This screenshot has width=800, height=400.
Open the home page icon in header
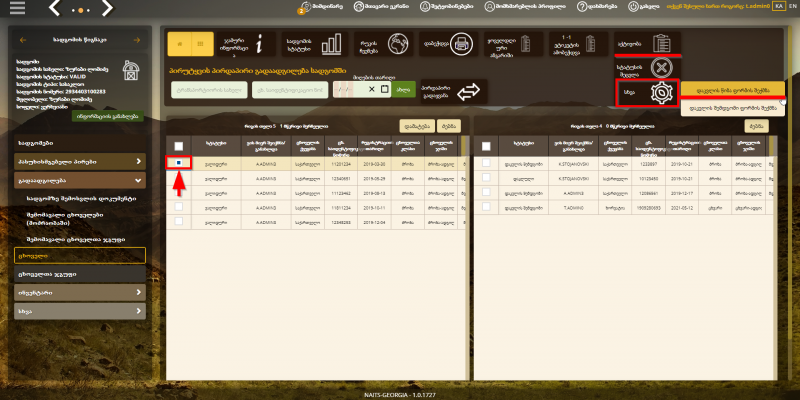click(x=382, y=7)
